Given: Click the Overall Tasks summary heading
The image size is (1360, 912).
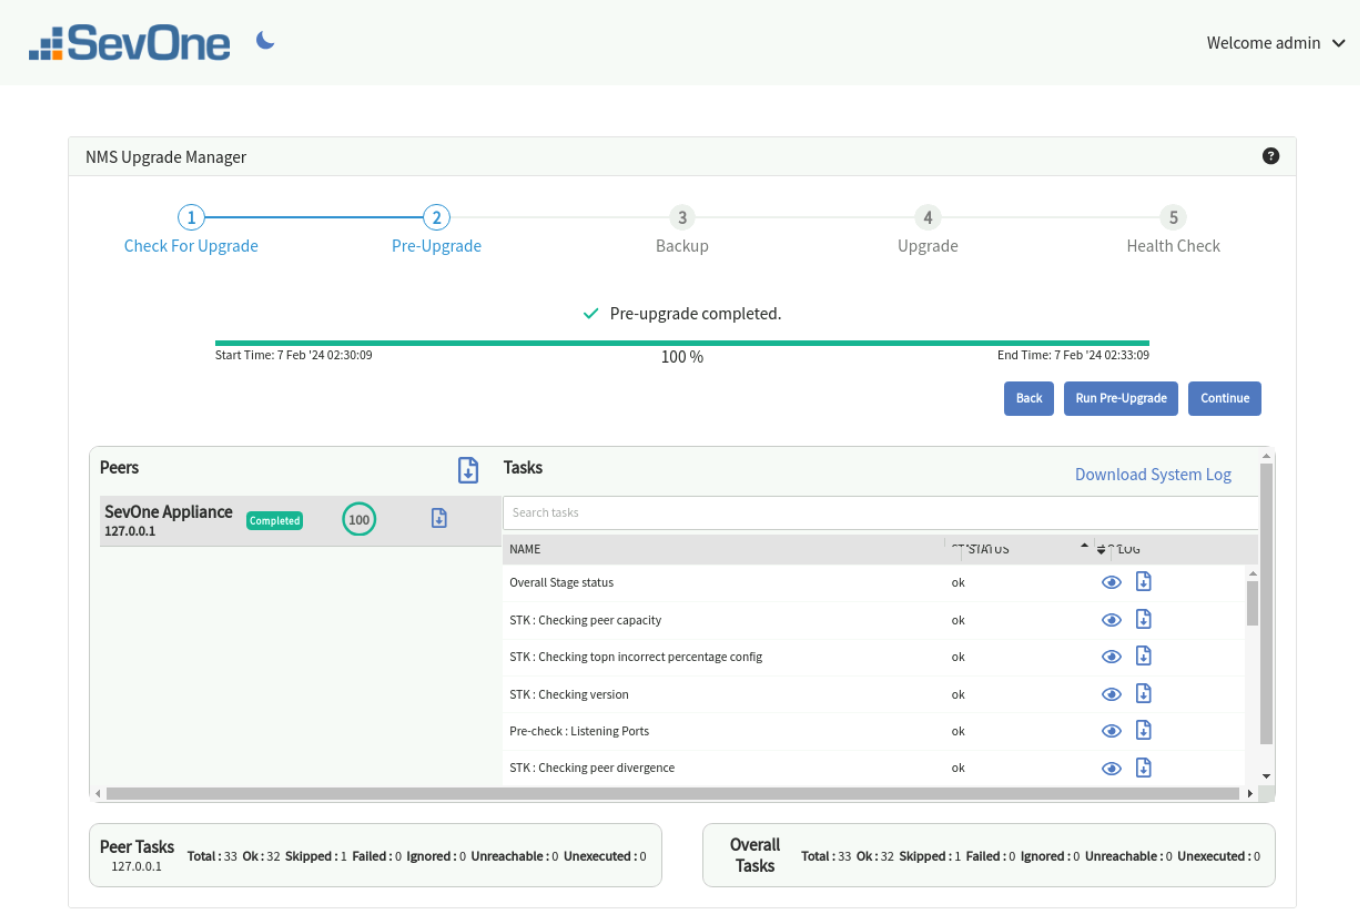Looking at the screenshot, I should click(x=755, y=855).
